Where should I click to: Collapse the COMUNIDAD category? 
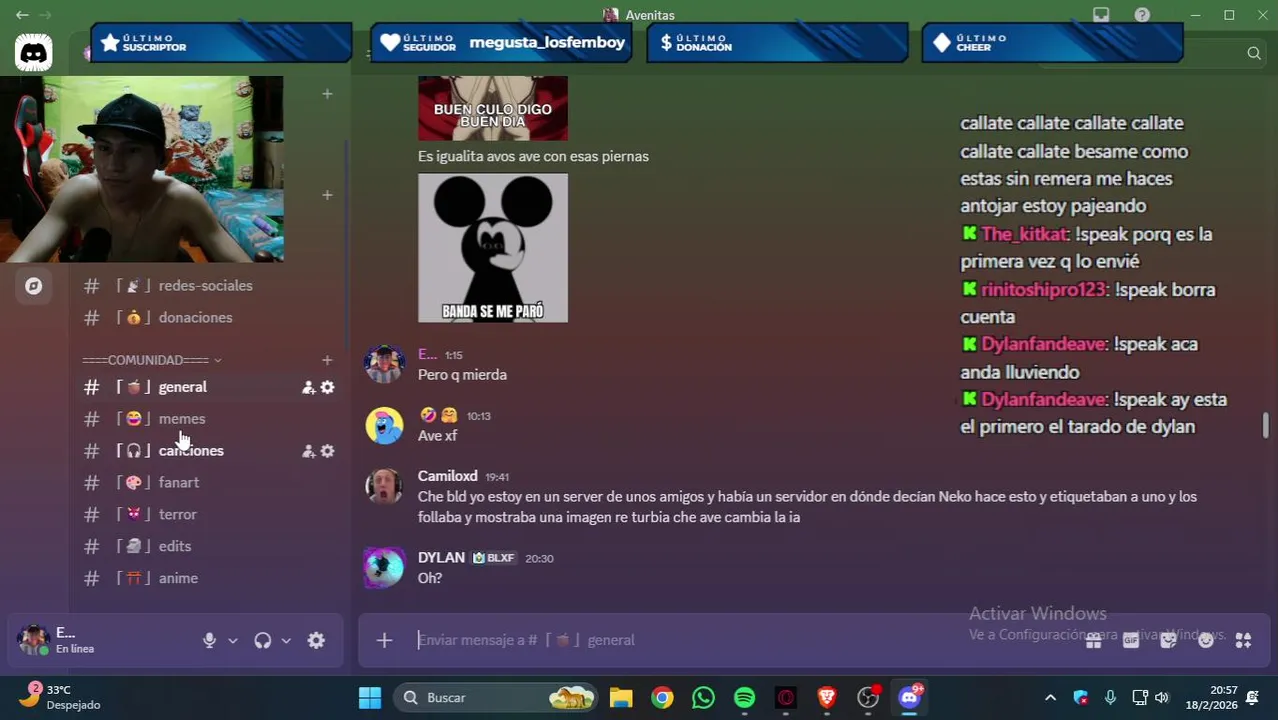pos(152,360)
